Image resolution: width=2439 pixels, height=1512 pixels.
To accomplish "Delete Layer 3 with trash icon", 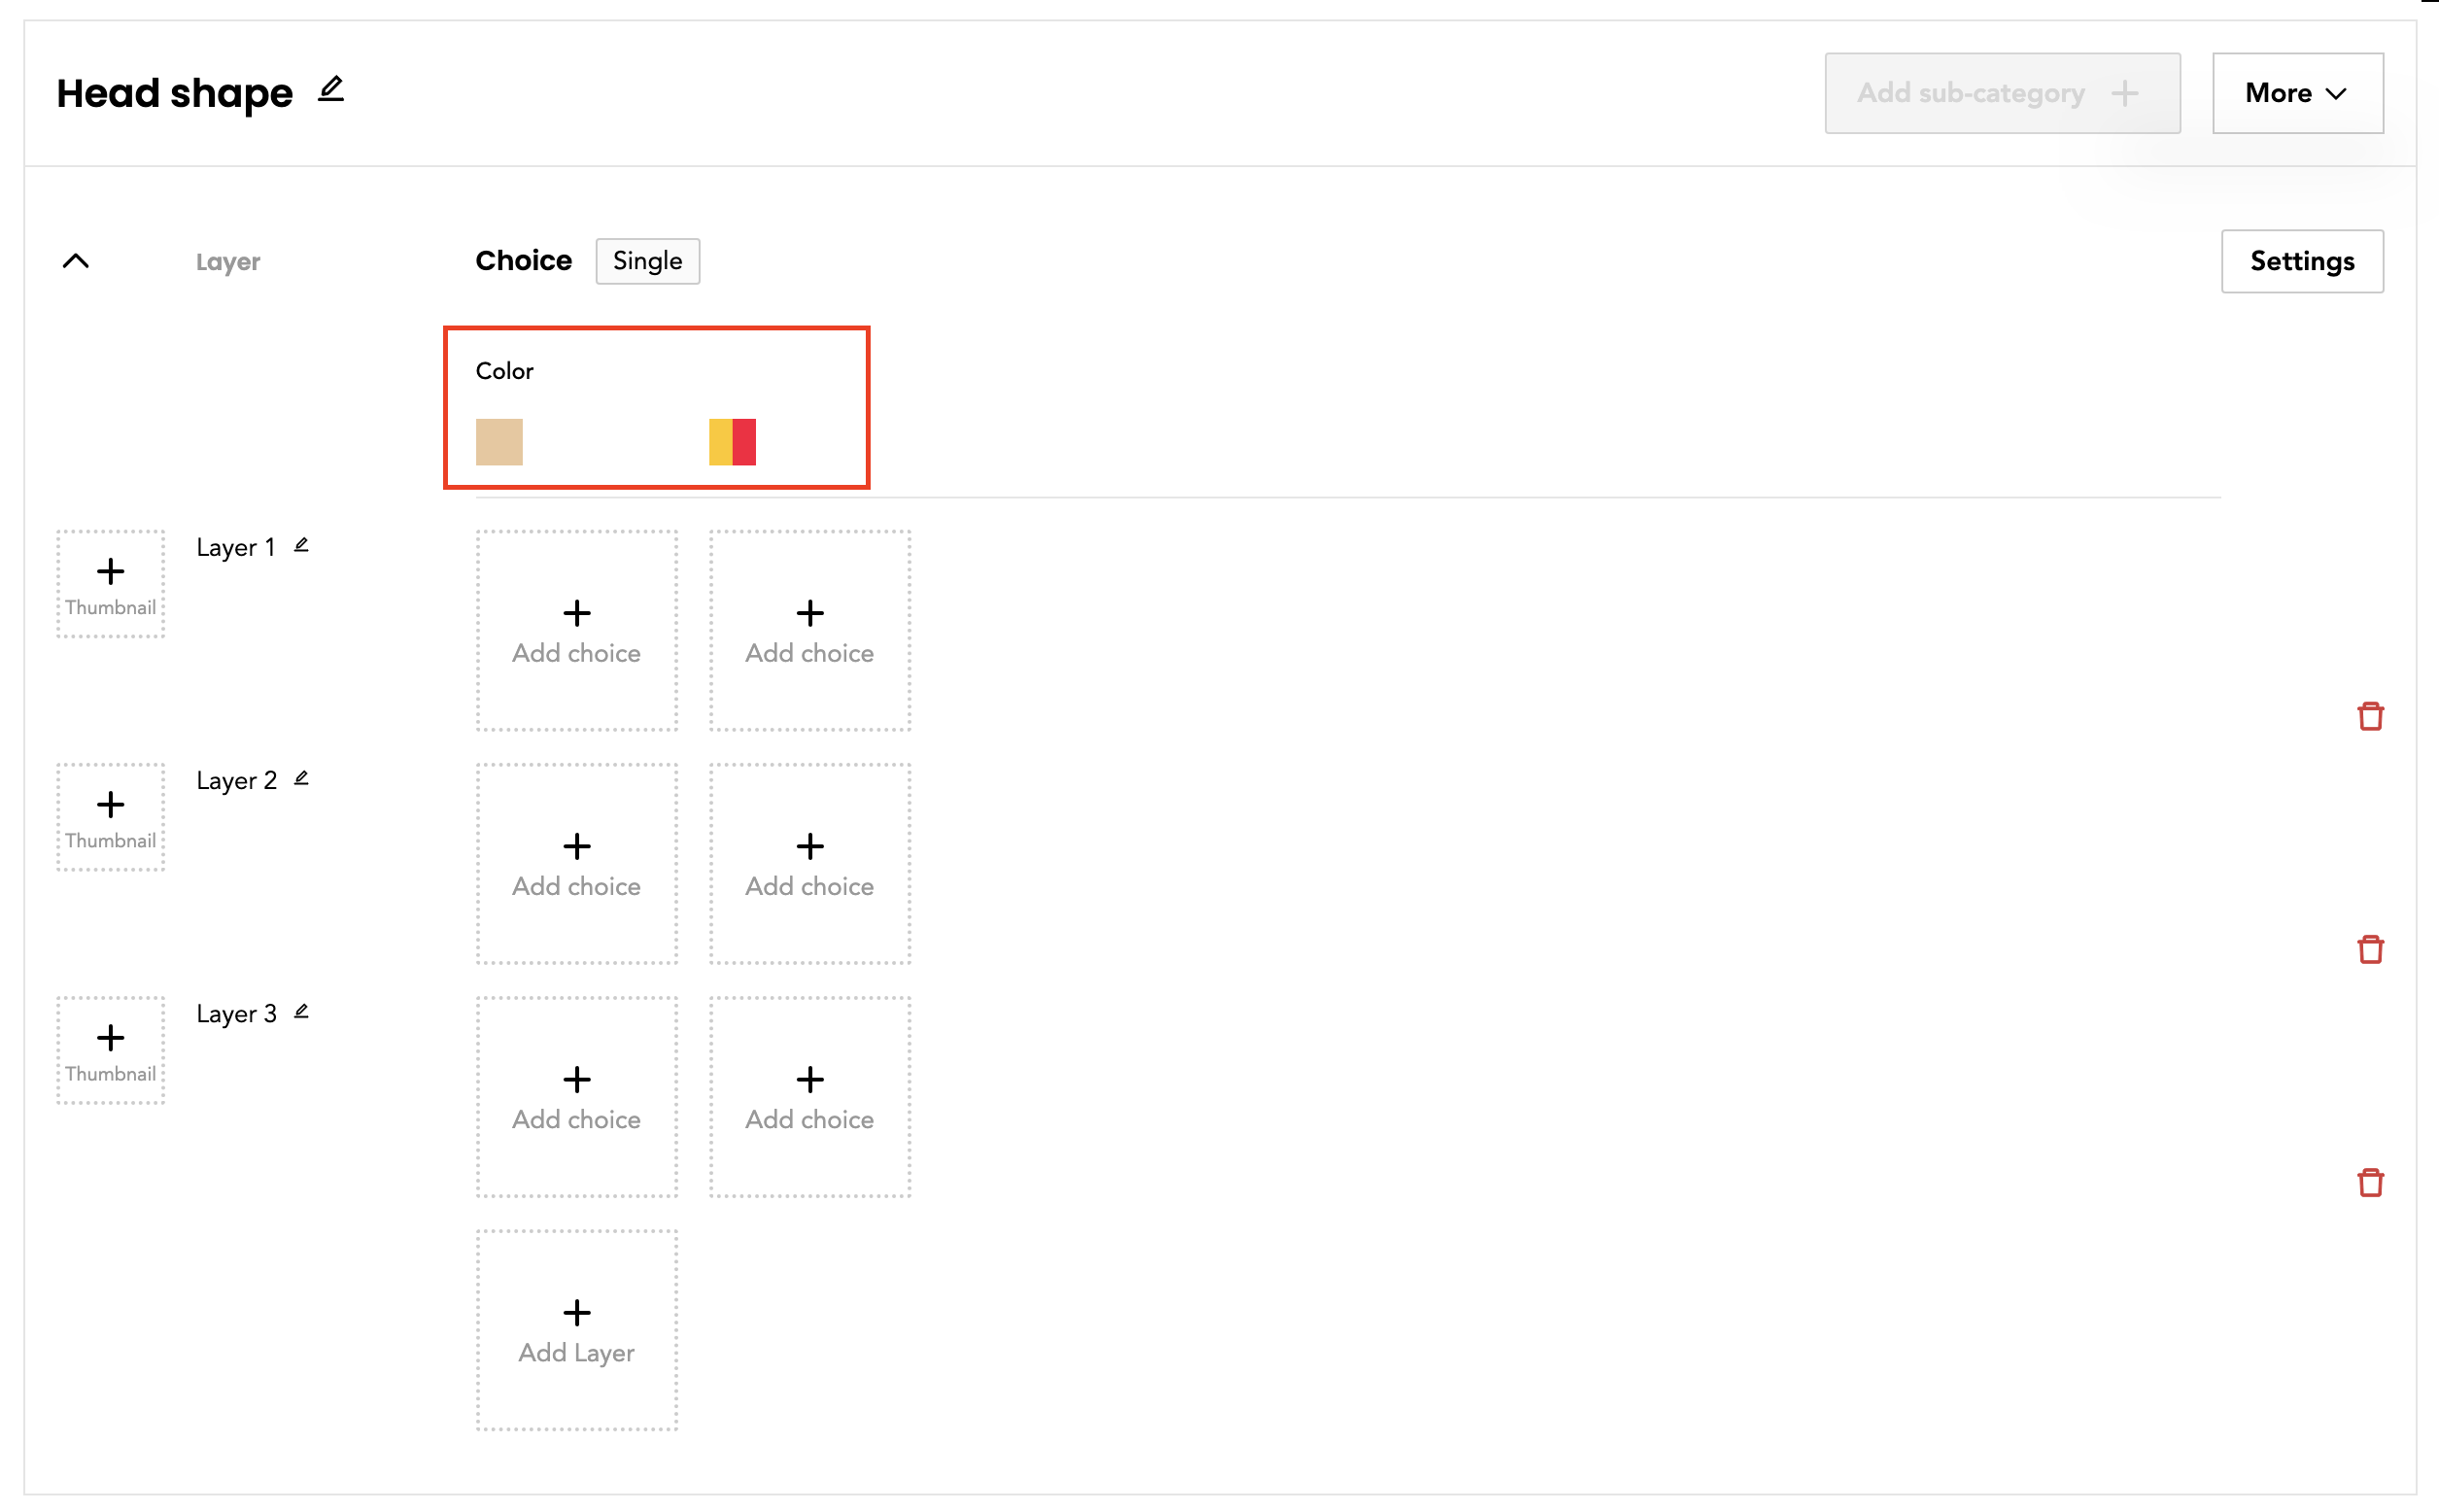I will (2369, 1182).
